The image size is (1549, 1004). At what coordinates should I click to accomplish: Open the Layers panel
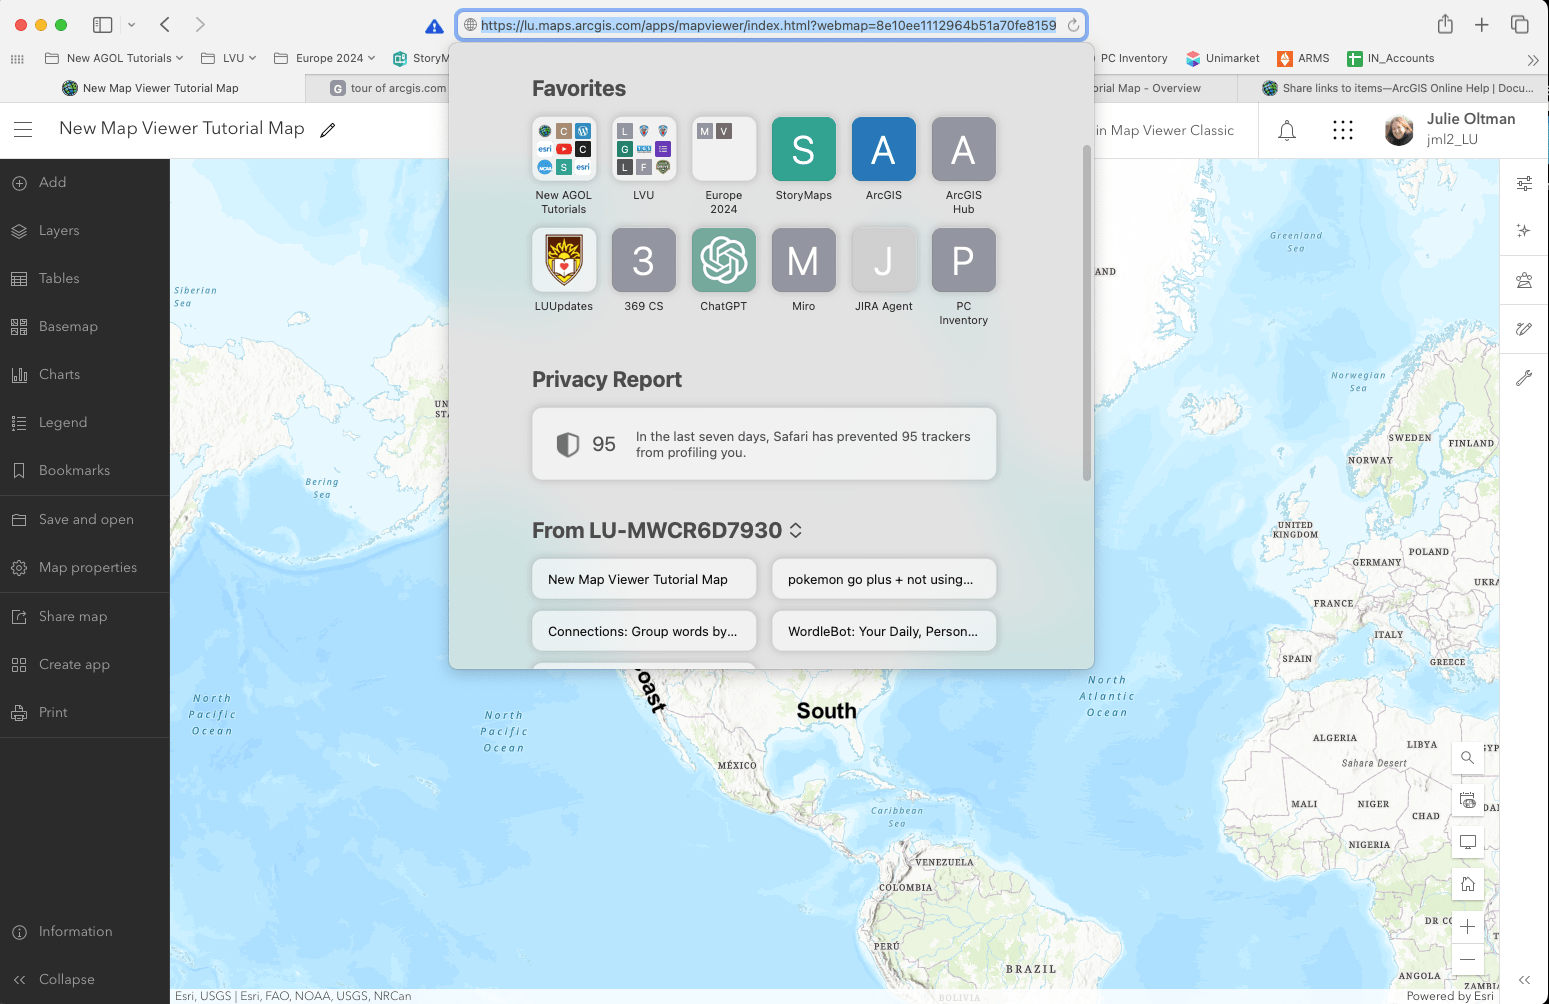[x=58, y=231]
